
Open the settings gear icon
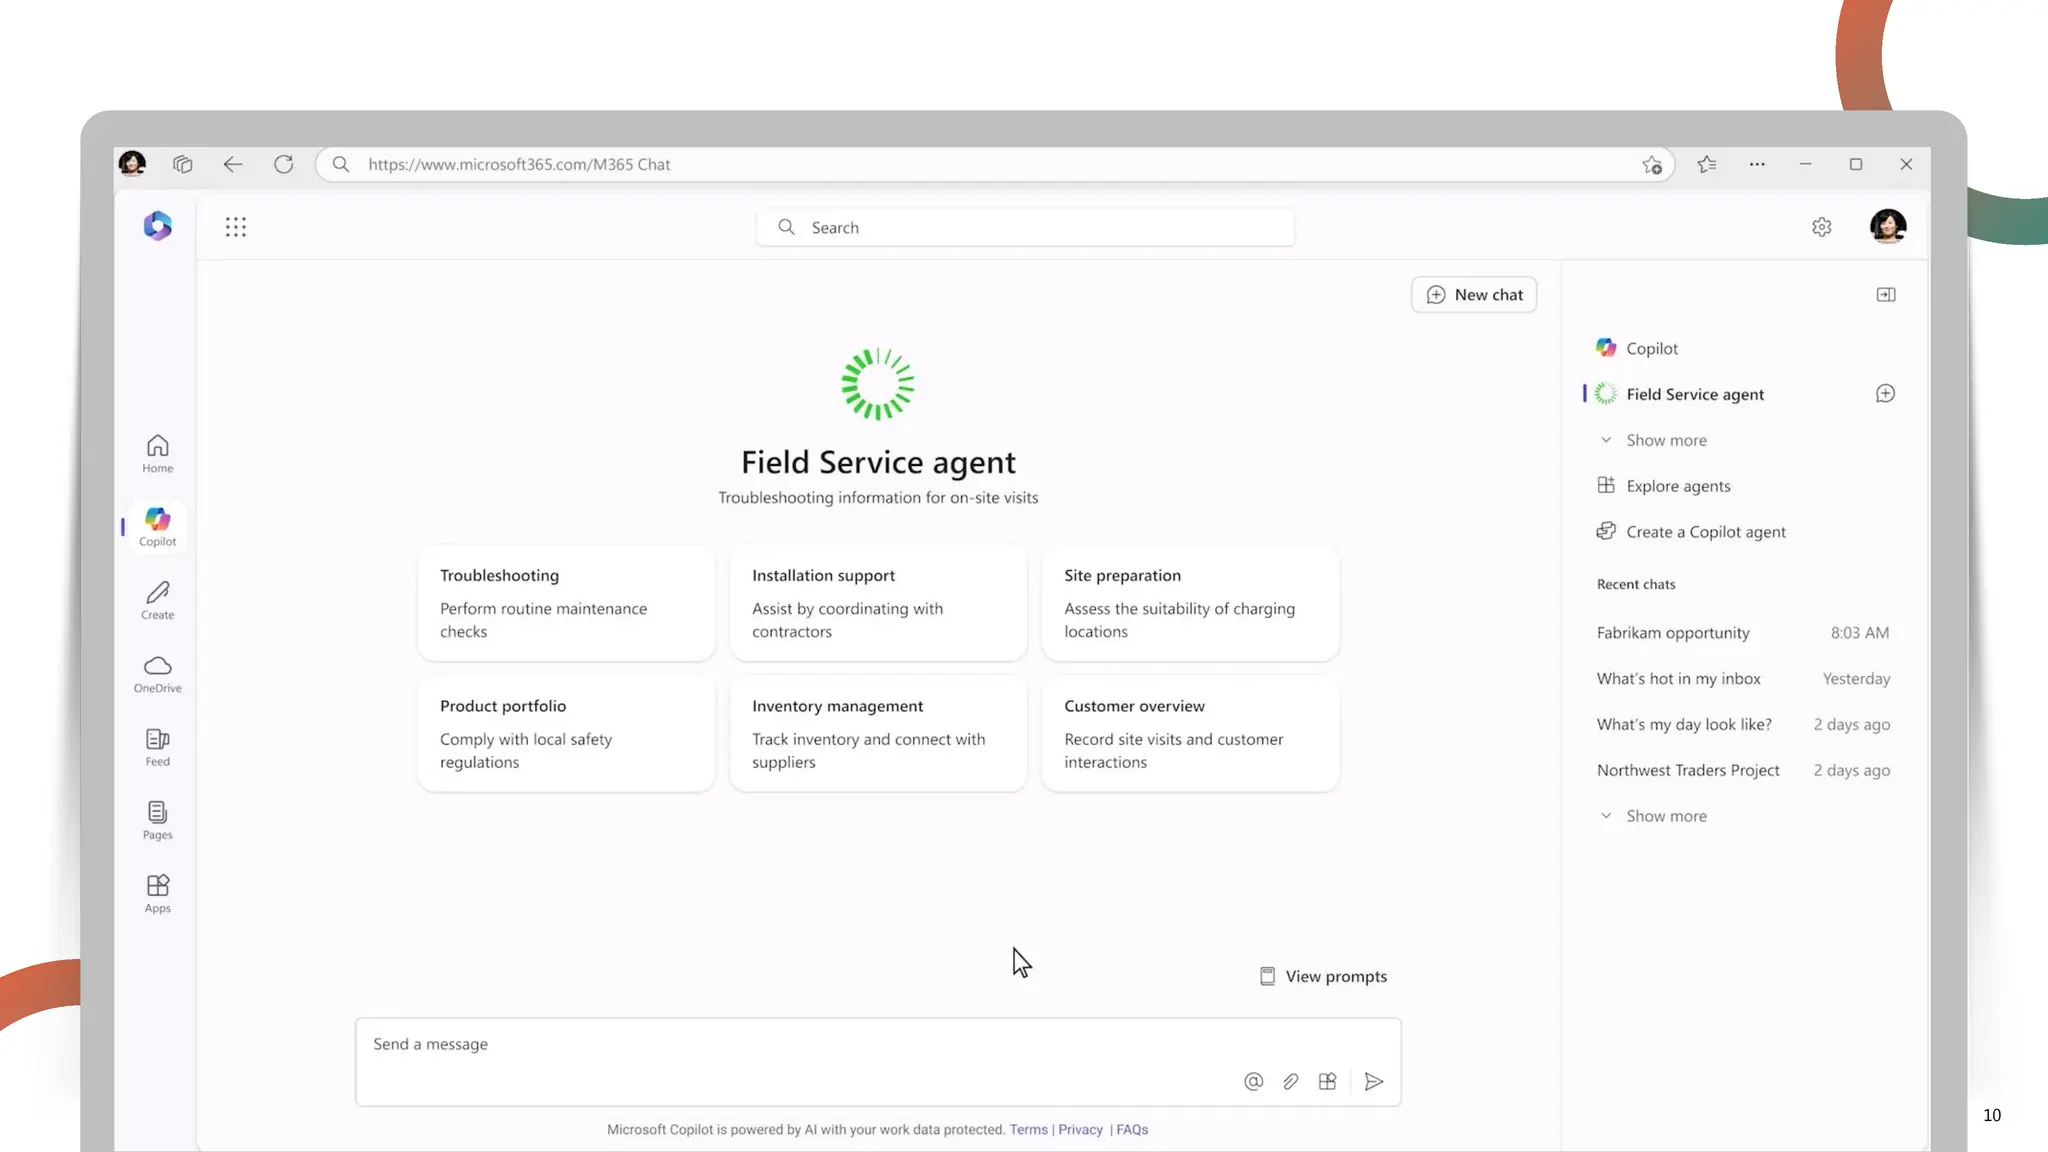point(1821,227)
